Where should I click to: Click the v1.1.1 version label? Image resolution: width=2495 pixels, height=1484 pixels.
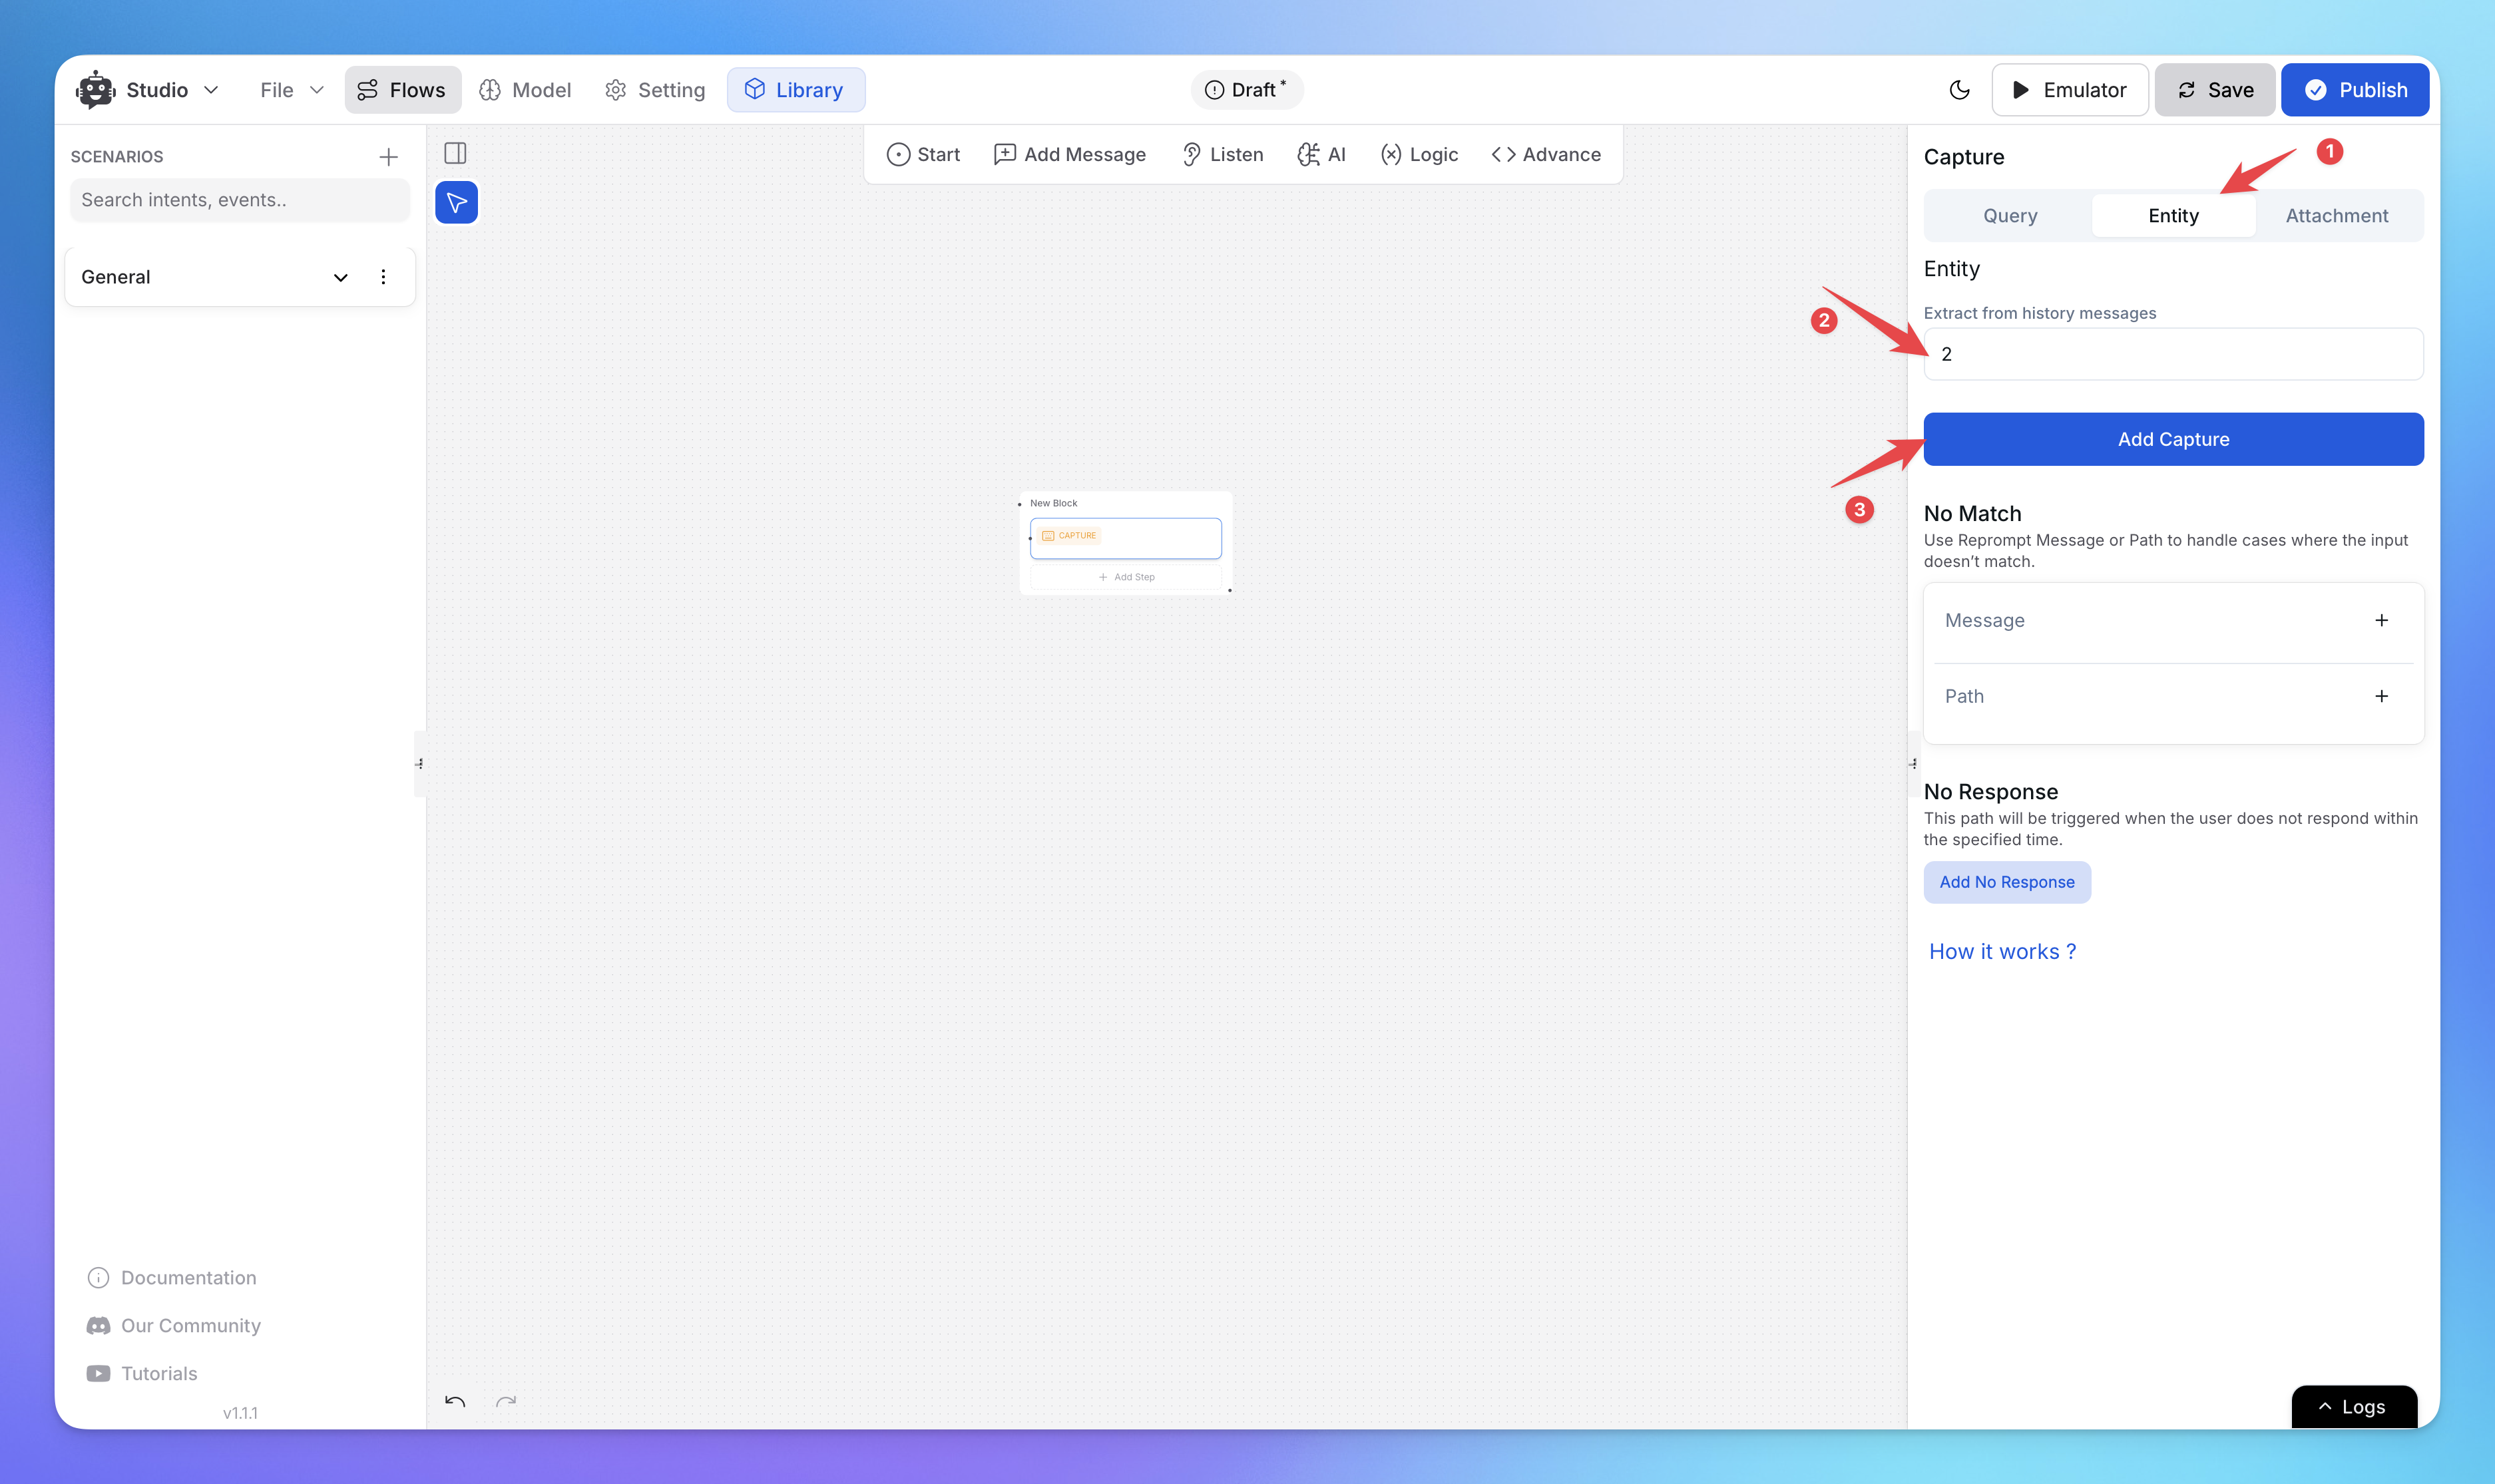pyautogui.click(x=240, y=1413)
